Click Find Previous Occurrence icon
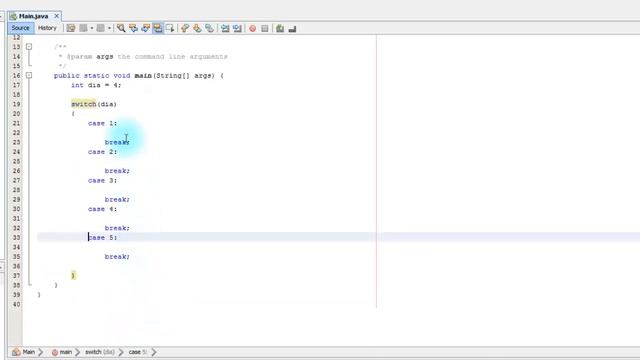This screenshot has width=640, height=360. (133, 28)
